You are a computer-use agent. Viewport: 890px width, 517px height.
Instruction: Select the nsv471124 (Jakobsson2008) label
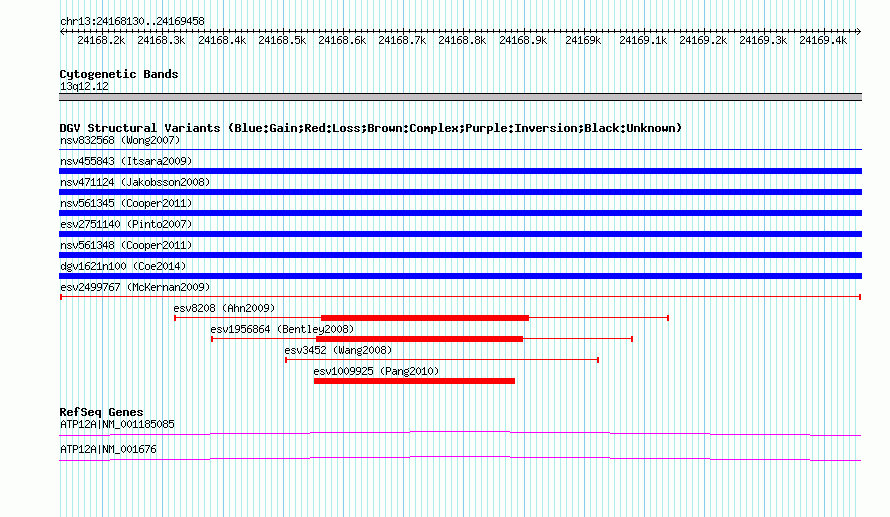135,182
